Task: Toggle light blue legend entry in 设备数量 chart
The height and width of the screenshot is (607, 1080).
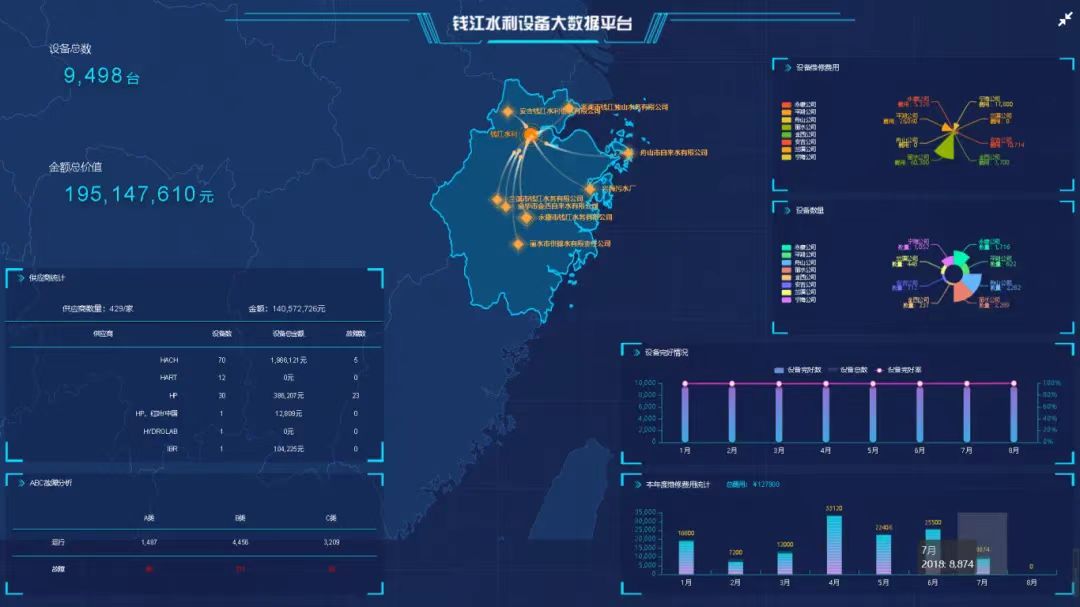Action: (798, 262)
